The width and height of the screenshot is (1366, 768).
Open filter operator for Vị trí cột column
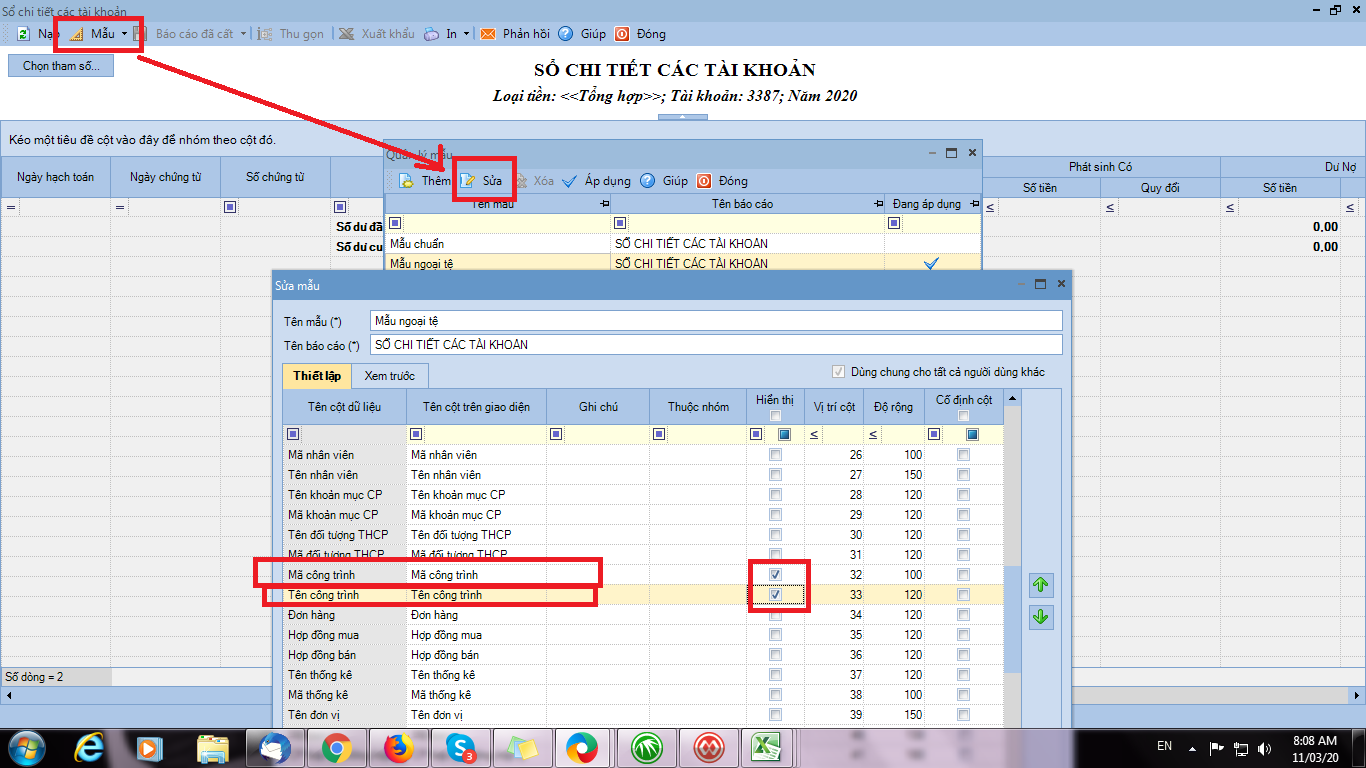[x=814, y=435]
